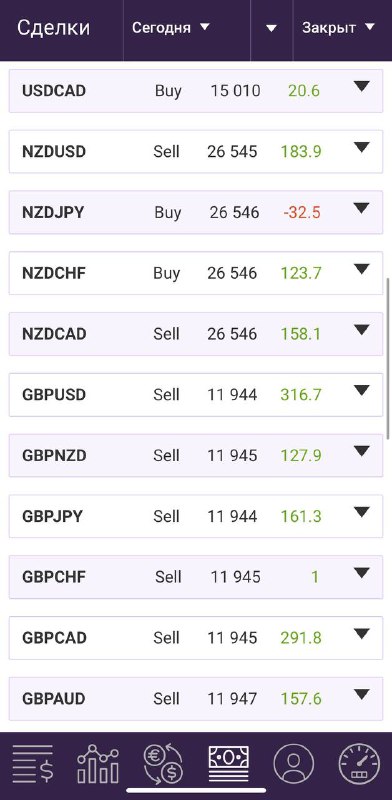Open the euro-dollar currency exchange icon
Viewport: 392px width, 800px height.
(163, 764)
